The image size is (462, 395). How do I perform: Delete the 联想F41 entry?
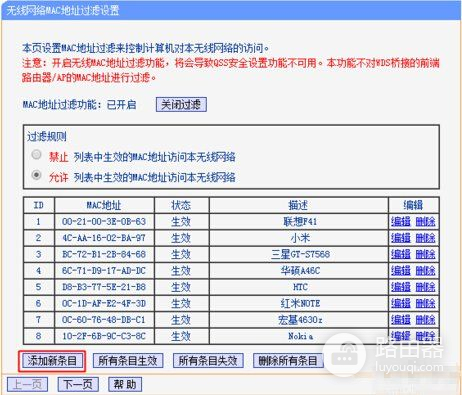coord(425,222)
